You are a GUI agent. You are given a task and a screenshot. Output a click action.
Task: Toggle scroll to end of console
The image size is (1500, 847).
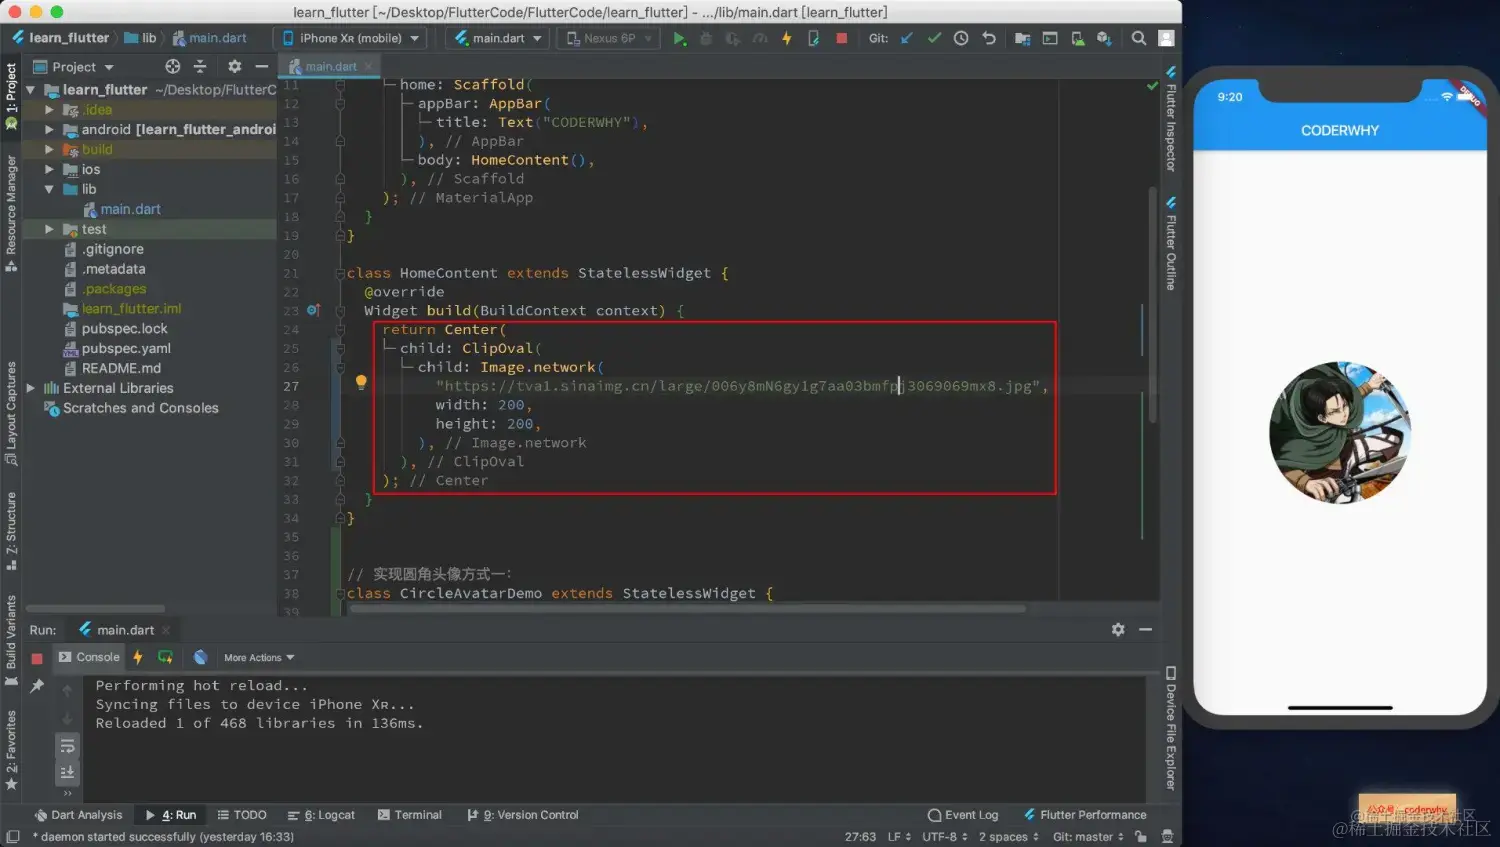(67, 772)
